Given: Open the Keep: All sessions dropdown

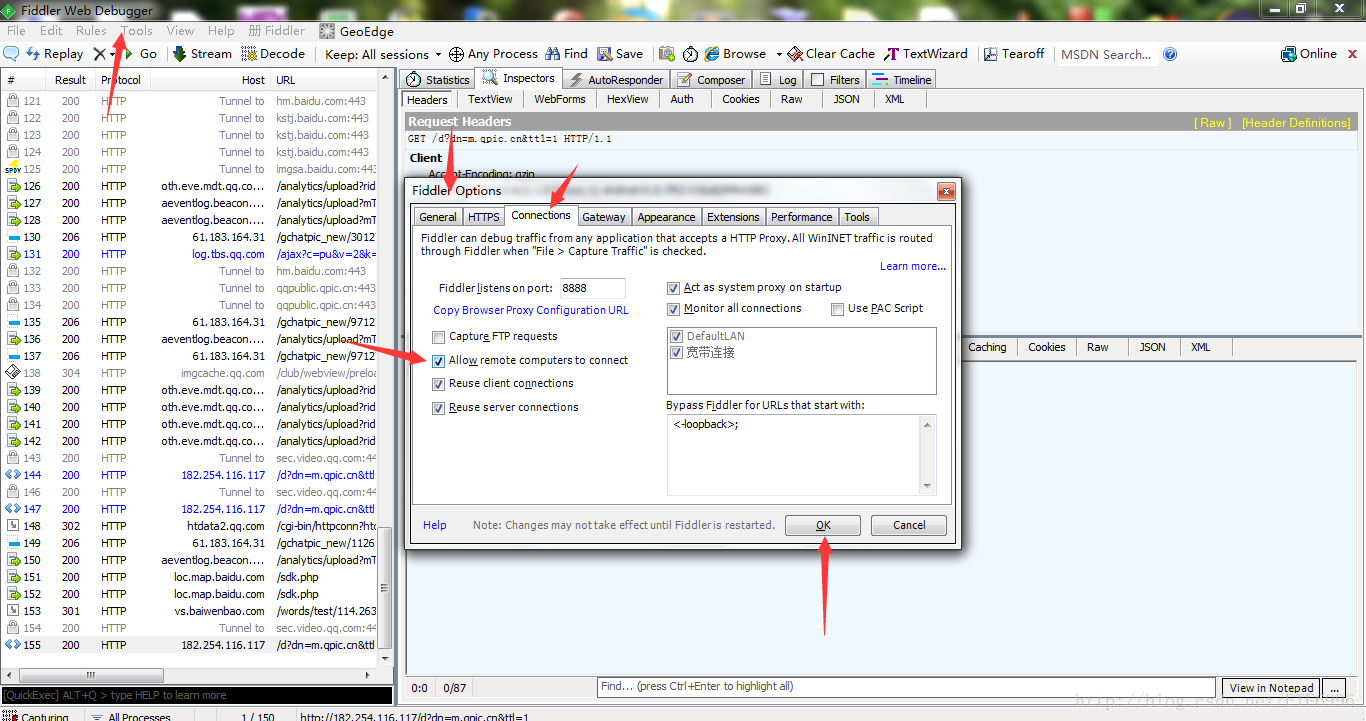Looking at the screenshot, I should (383, 54).
